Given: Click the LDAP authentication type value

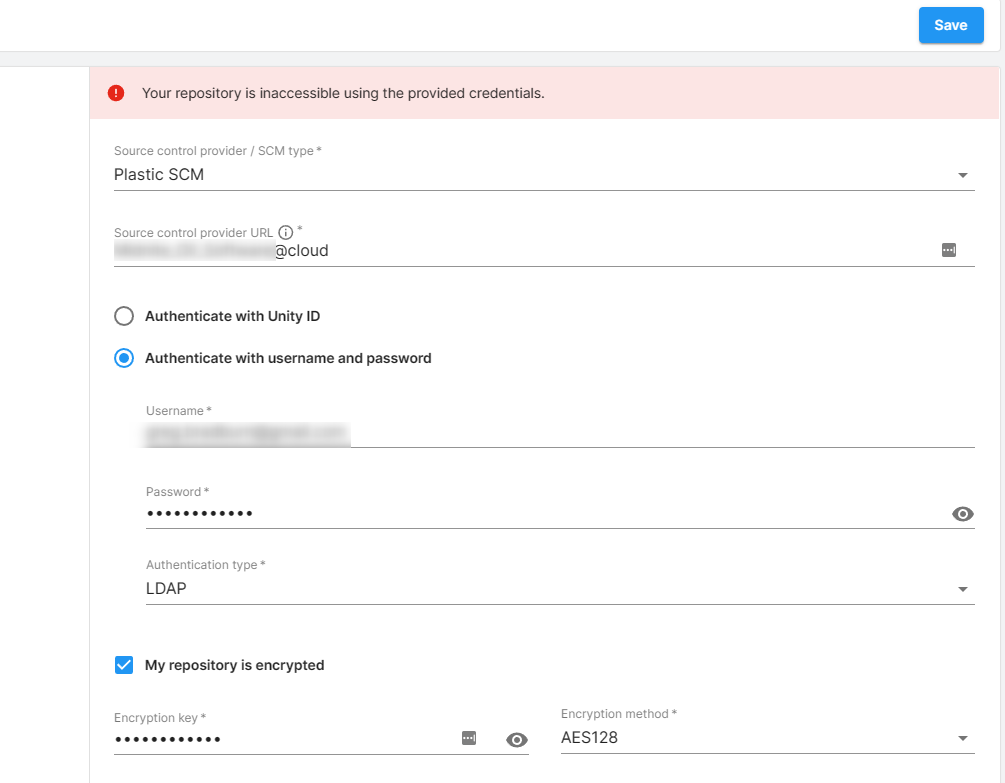Looking at the screenshot, I should click(x=166, y=588).
